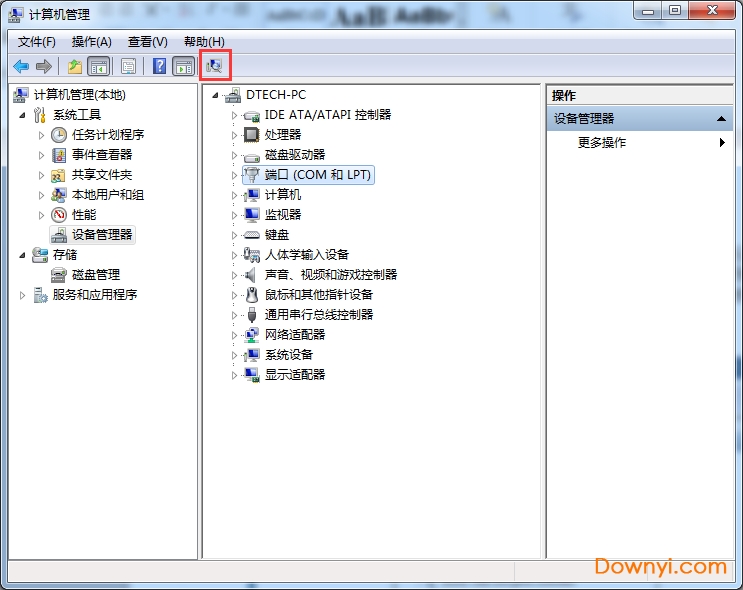
Task: Click 共享文件夹 icon
Action: (59, 175)
